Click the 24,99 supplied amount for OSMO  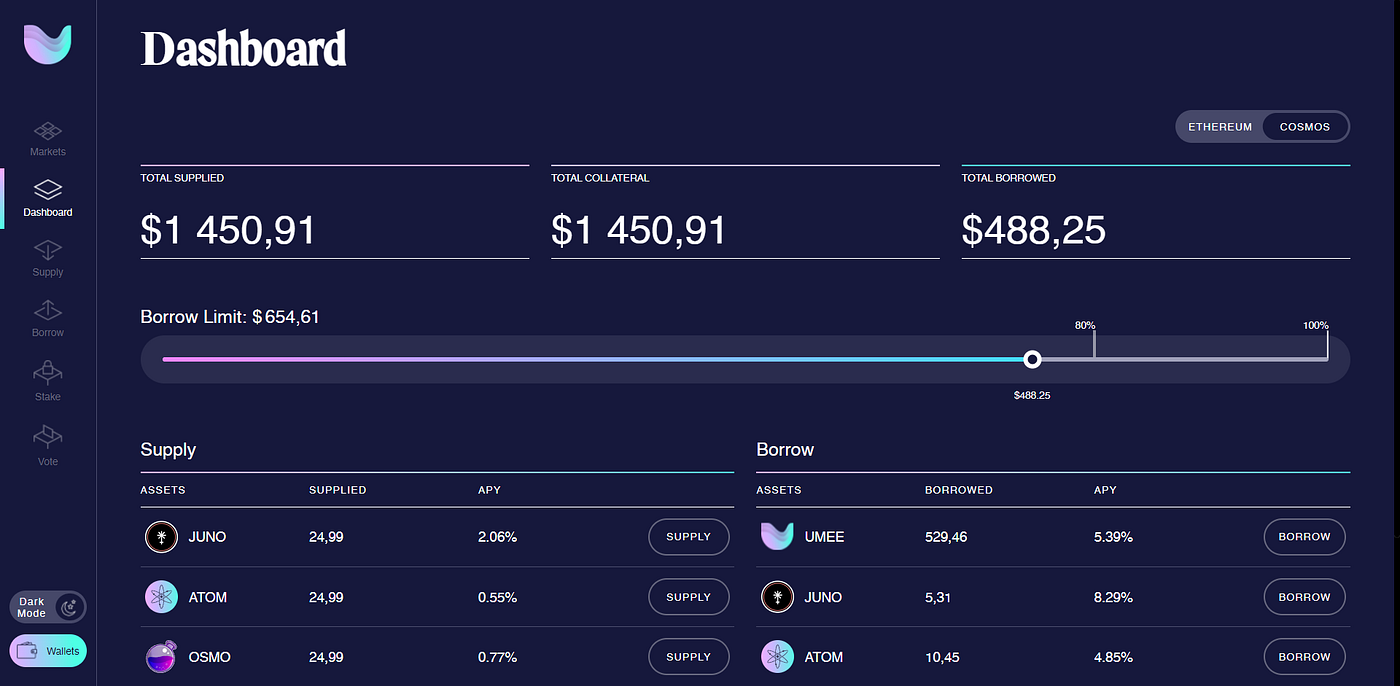(x=326, y=657)
